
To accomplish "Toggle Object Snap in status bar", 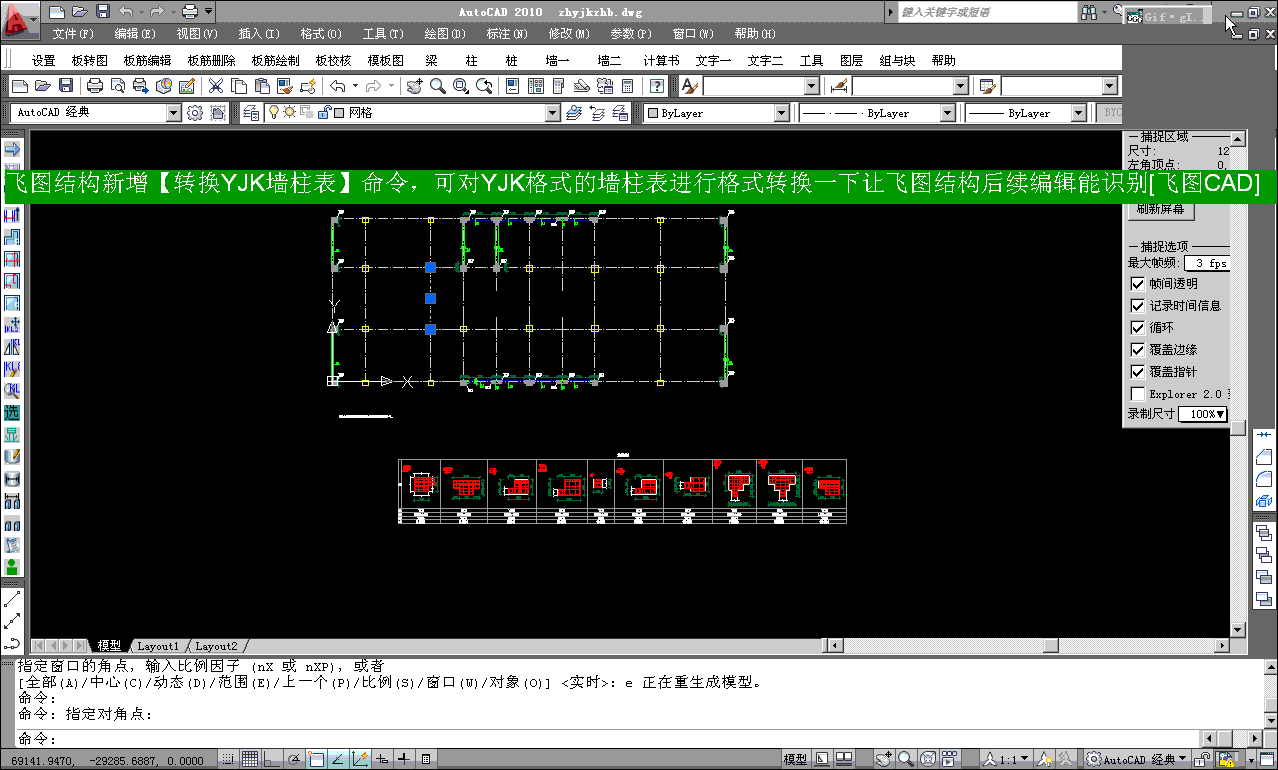I will tap(316, 759).
